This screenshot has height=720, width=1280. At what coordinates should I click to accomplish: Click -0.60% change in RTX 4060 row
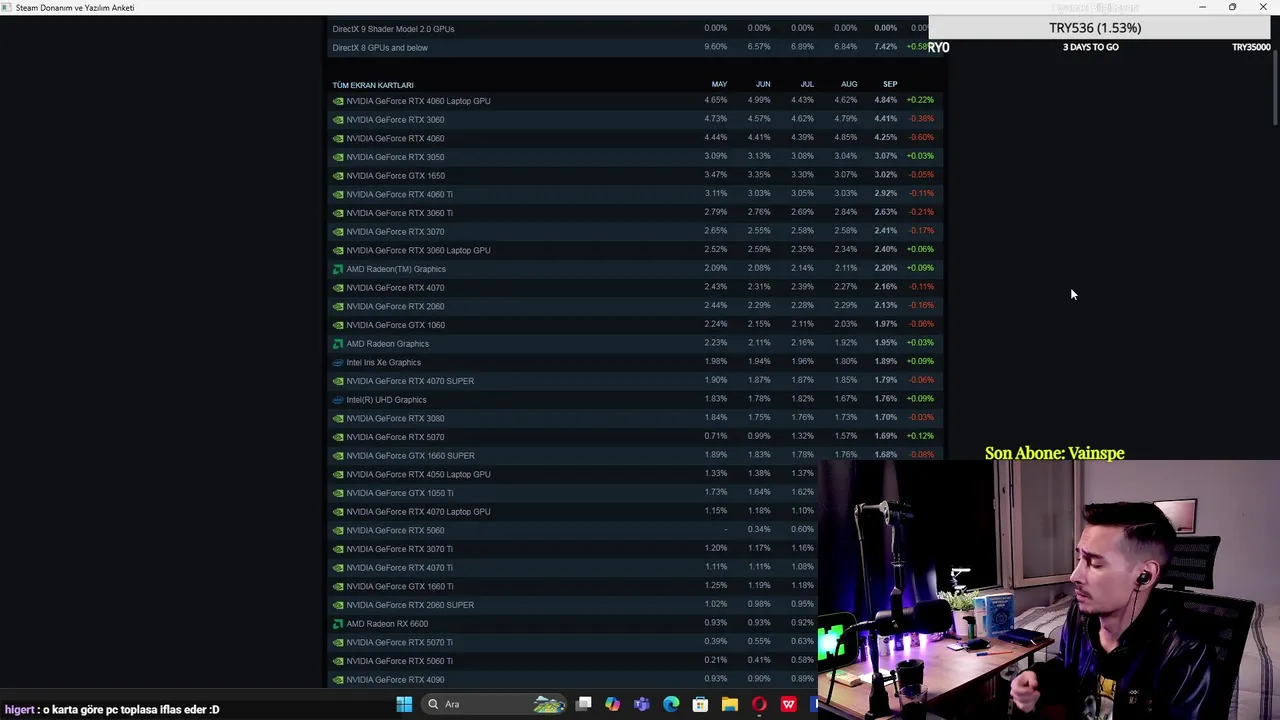click(x=920, y=138)
